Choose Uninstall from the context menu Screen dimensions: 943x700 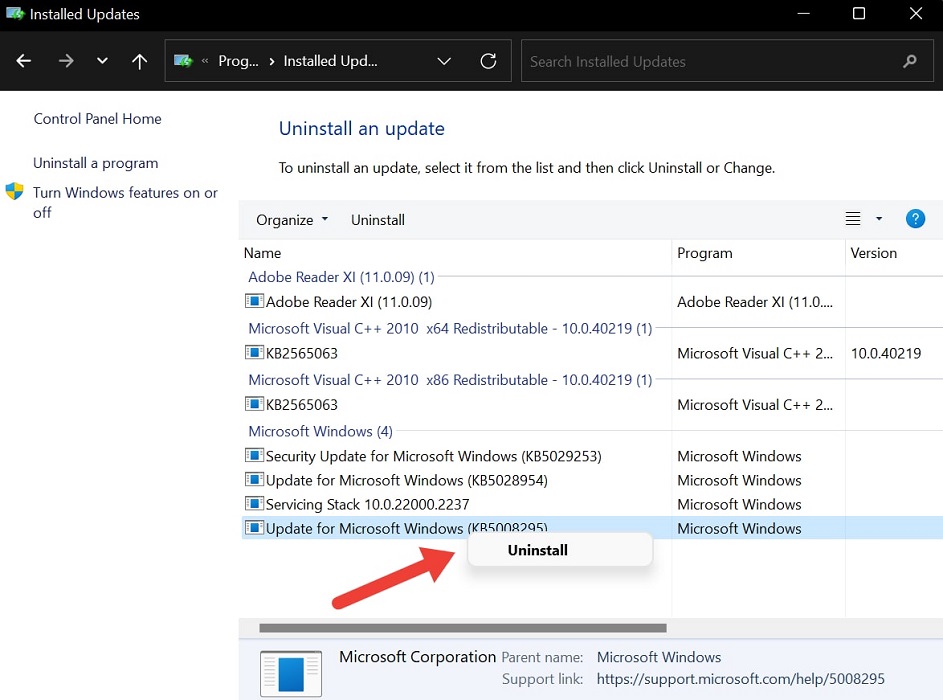pos(537,550)
